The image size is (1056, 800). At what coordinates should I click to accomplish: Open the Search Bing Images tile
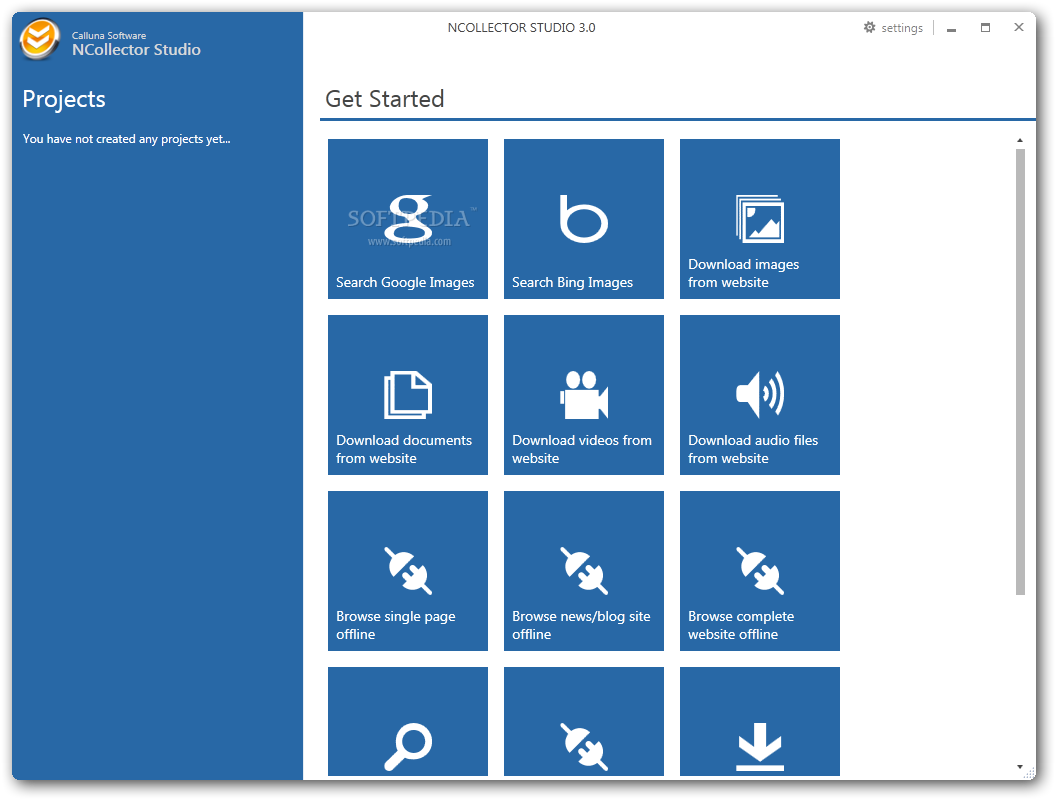(x=583, y=219)
